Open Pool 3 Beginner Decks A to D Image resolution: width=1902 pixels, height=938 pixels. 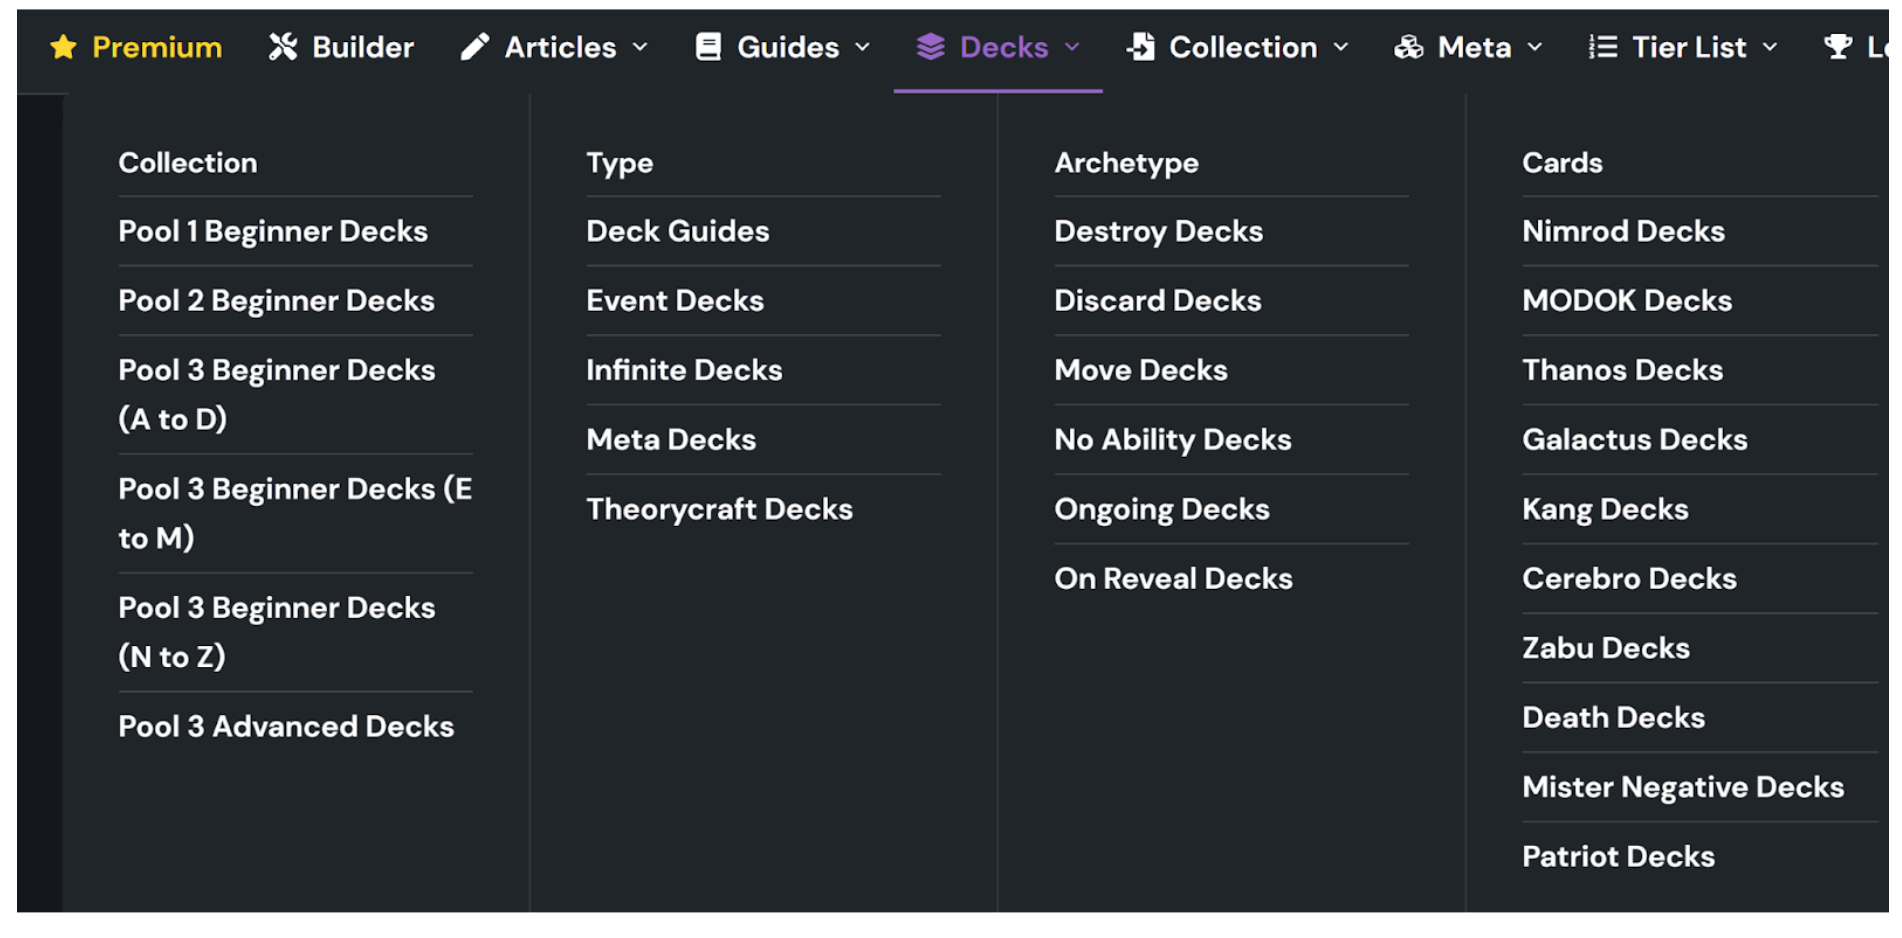(x=277, y=394)
